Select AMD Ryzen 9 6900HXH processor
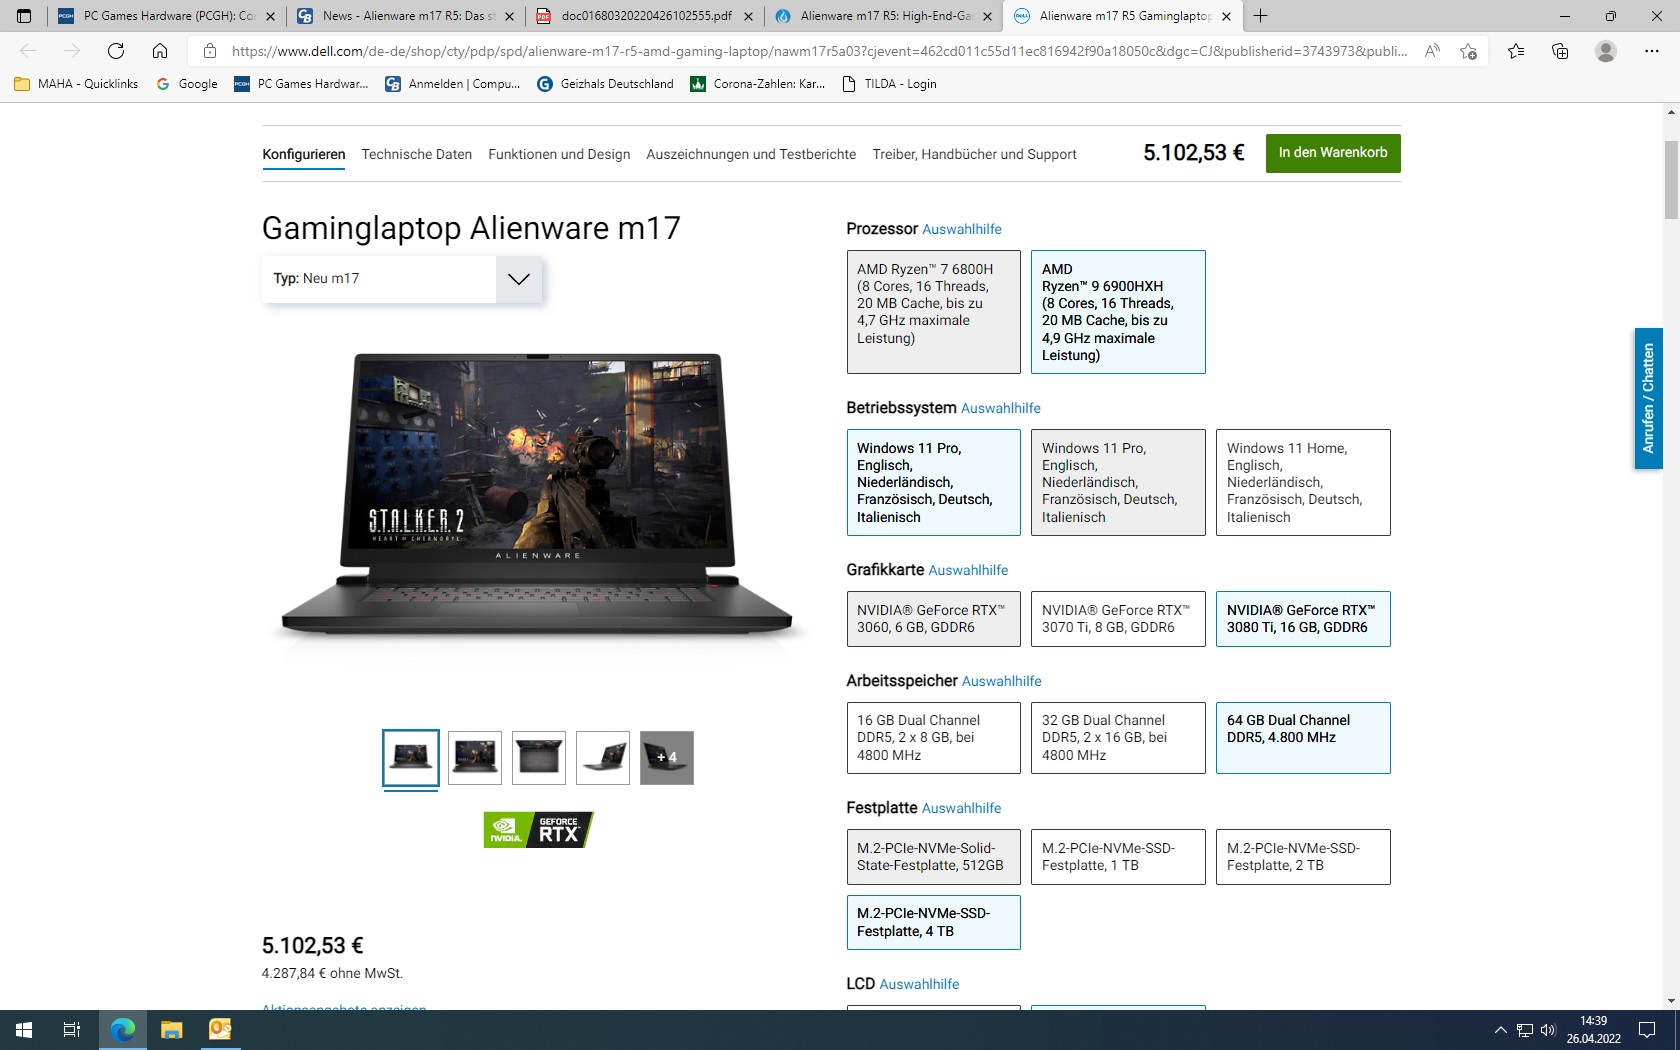This screenshot has width=1680, height=1050. click(1118, 312)
